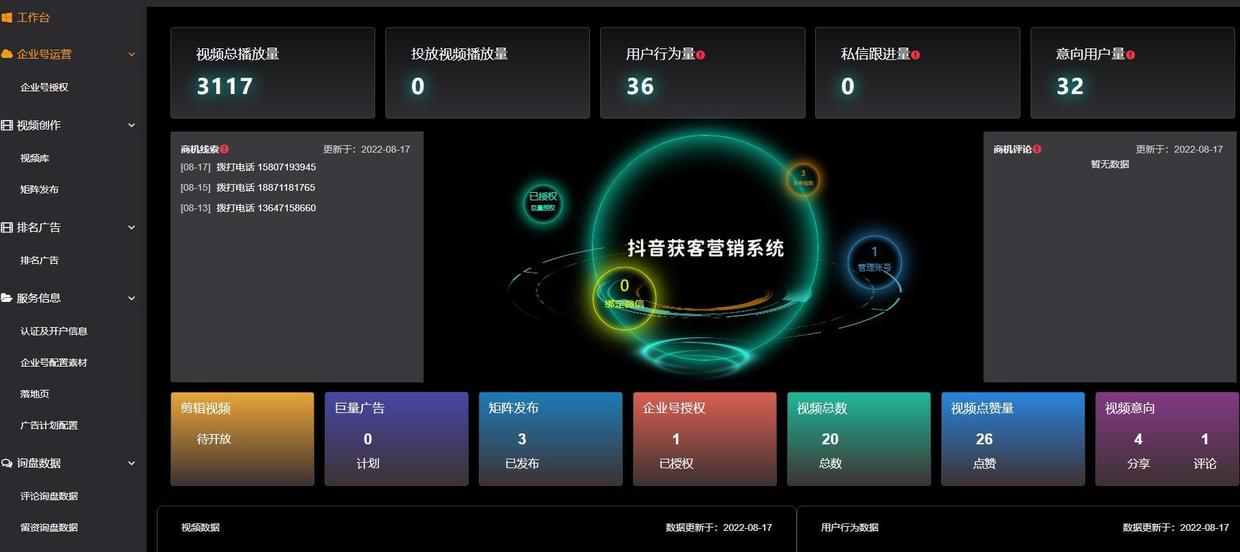The width and height of the screenshot is (1240, 552).
Task: Click the red info icon next to 商机评论
Action: click(1037, 149)
